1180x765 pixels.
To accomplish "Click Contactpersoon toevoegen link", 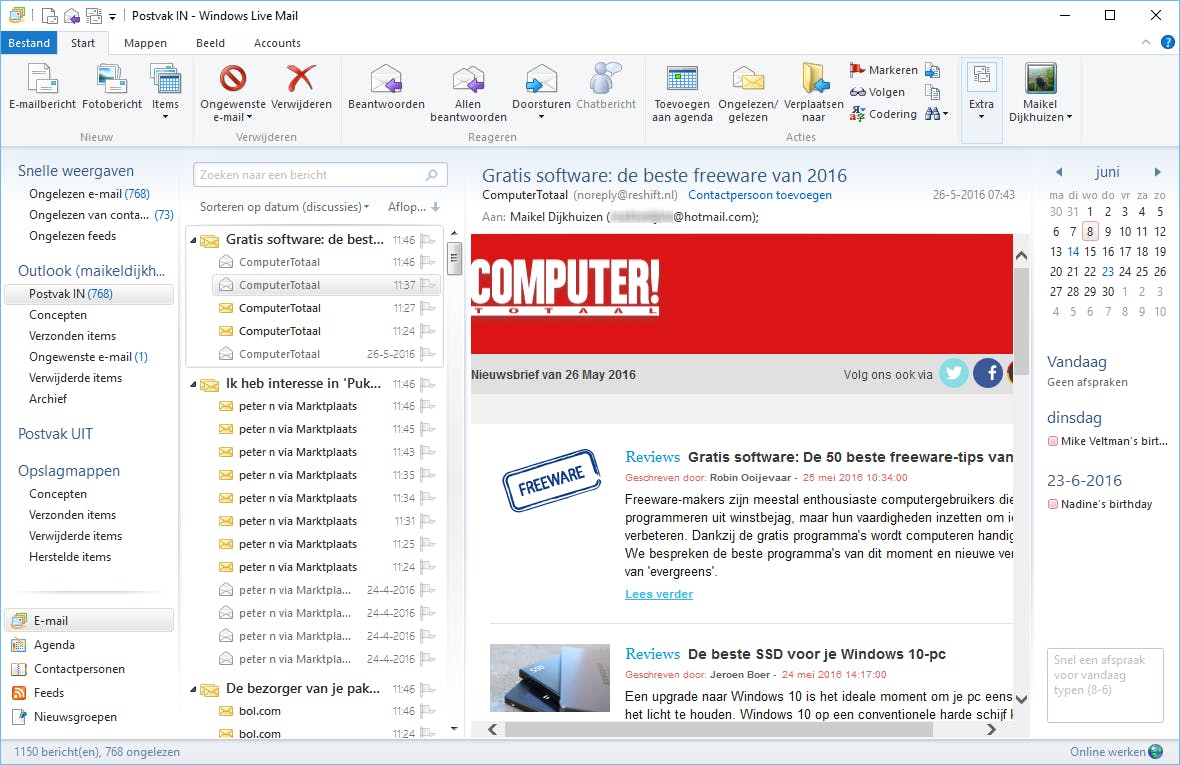I will click(759, 195).
